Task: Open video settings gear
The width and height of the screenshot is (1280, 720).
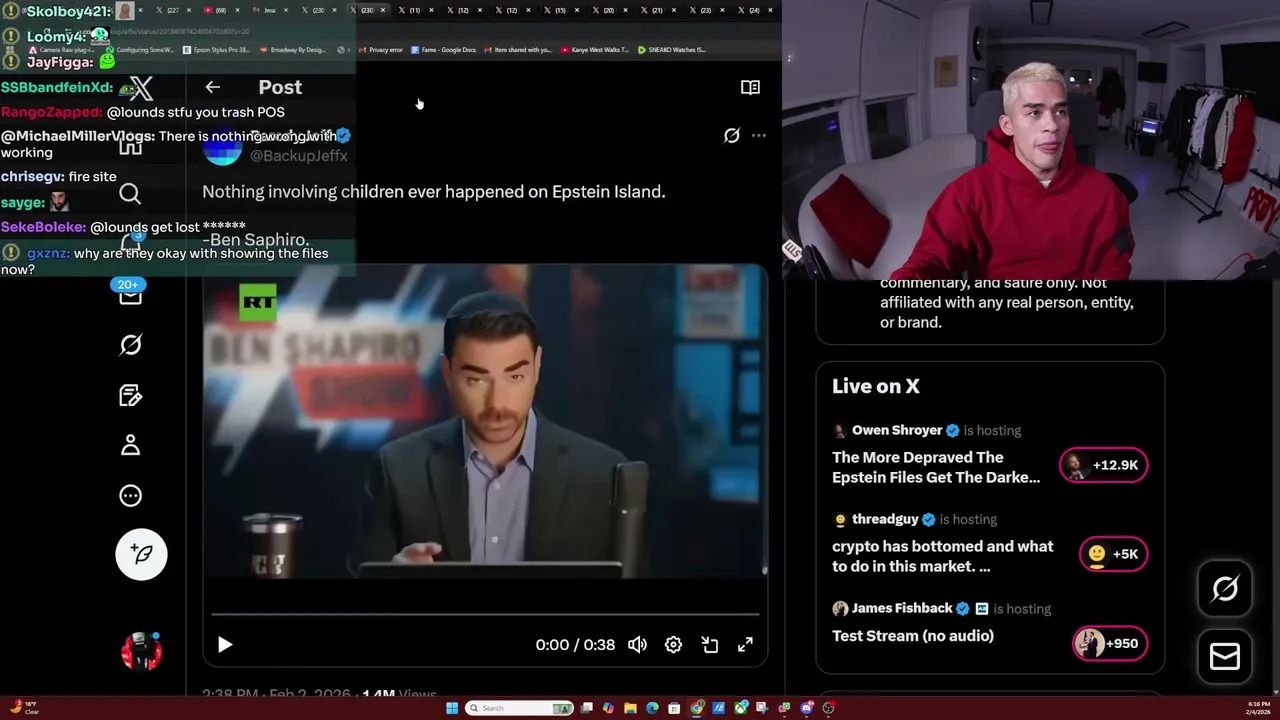Action: 673,645
